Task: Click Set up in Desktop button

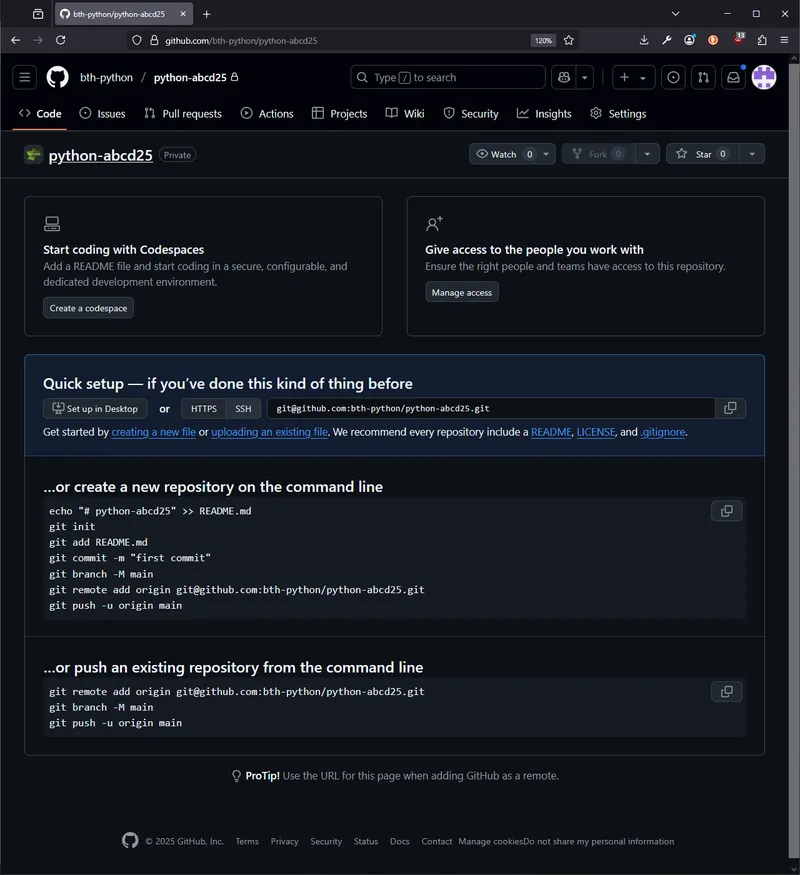Action: click(x=95, y=408)
